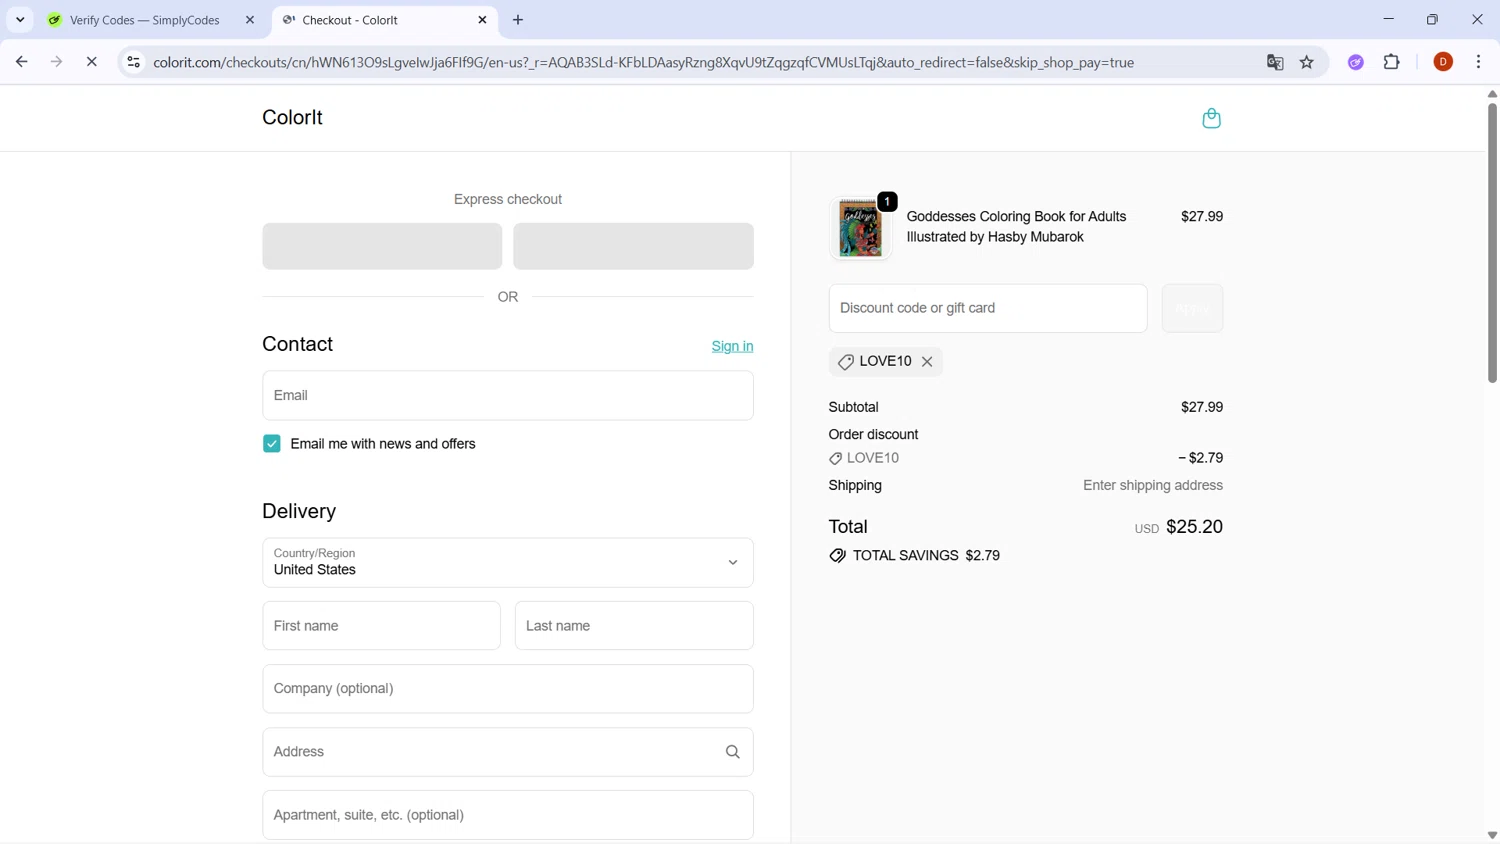Click the purple extension icon in toolbar

pyautogui.click(x=1355, y=62)
